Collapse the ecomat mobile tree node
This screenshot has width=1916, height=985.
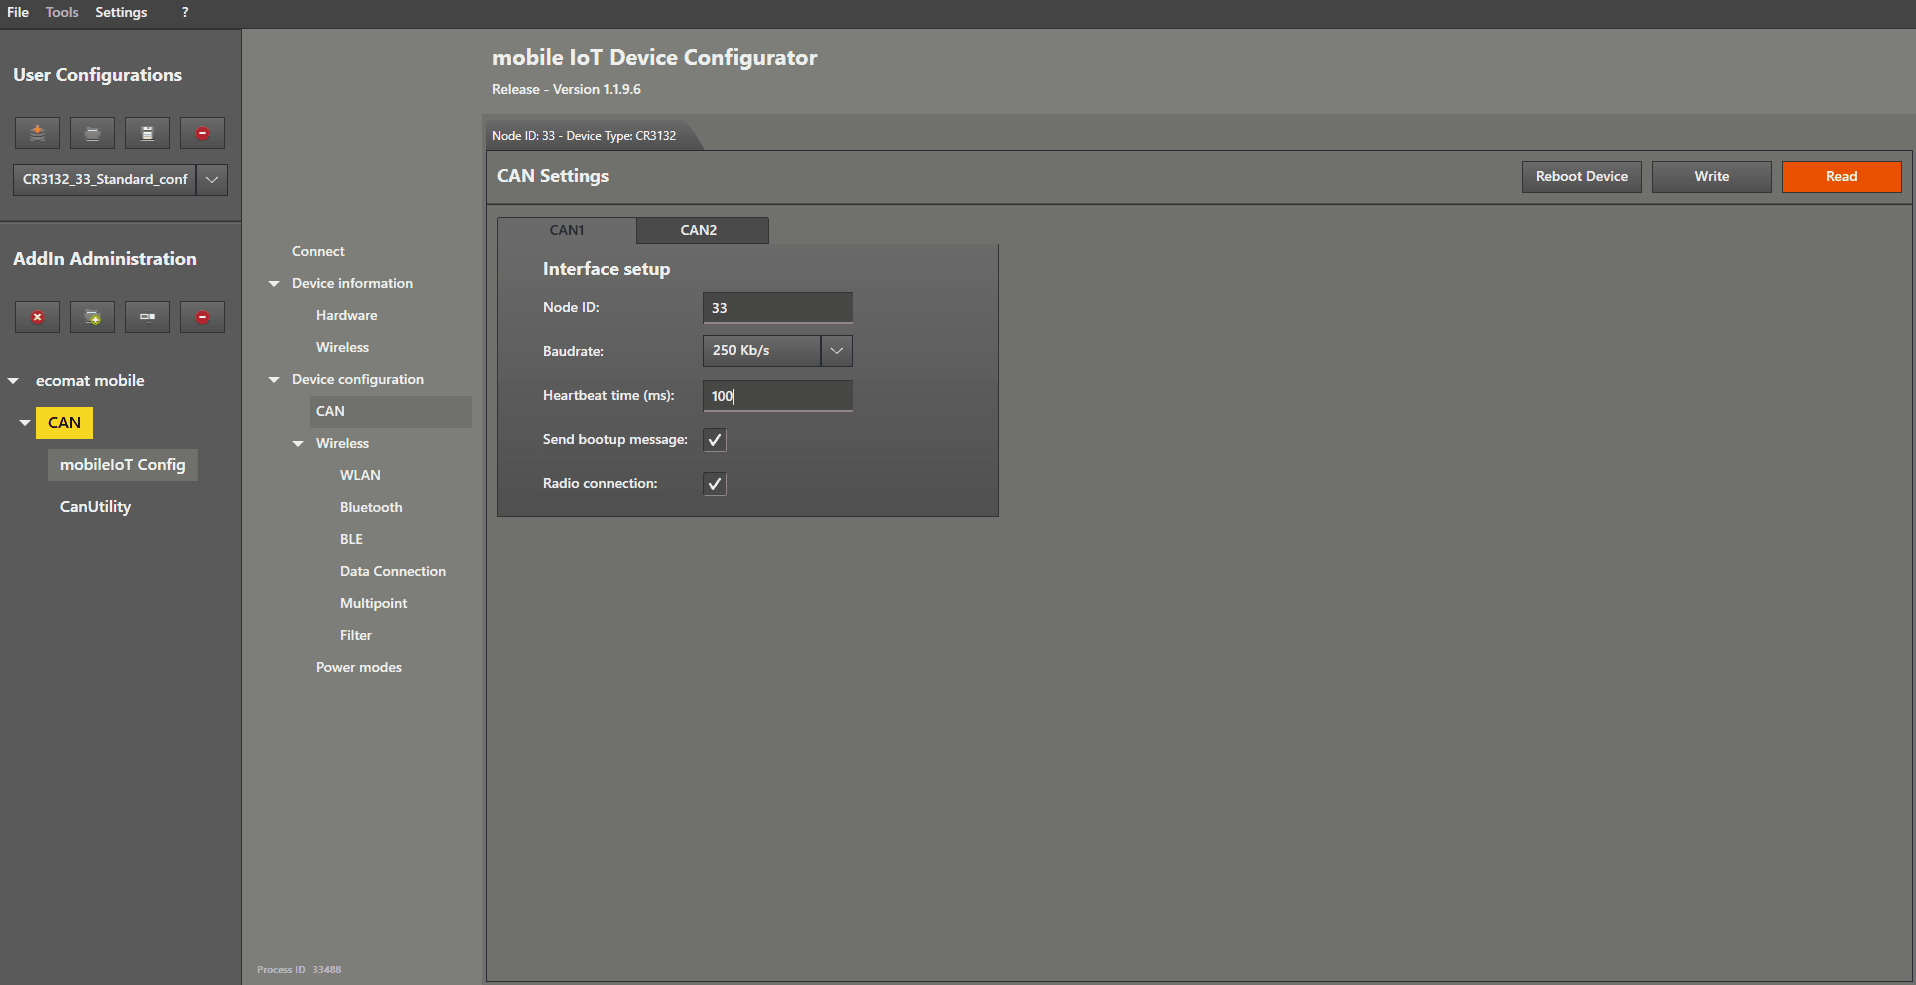coord(14,381)
